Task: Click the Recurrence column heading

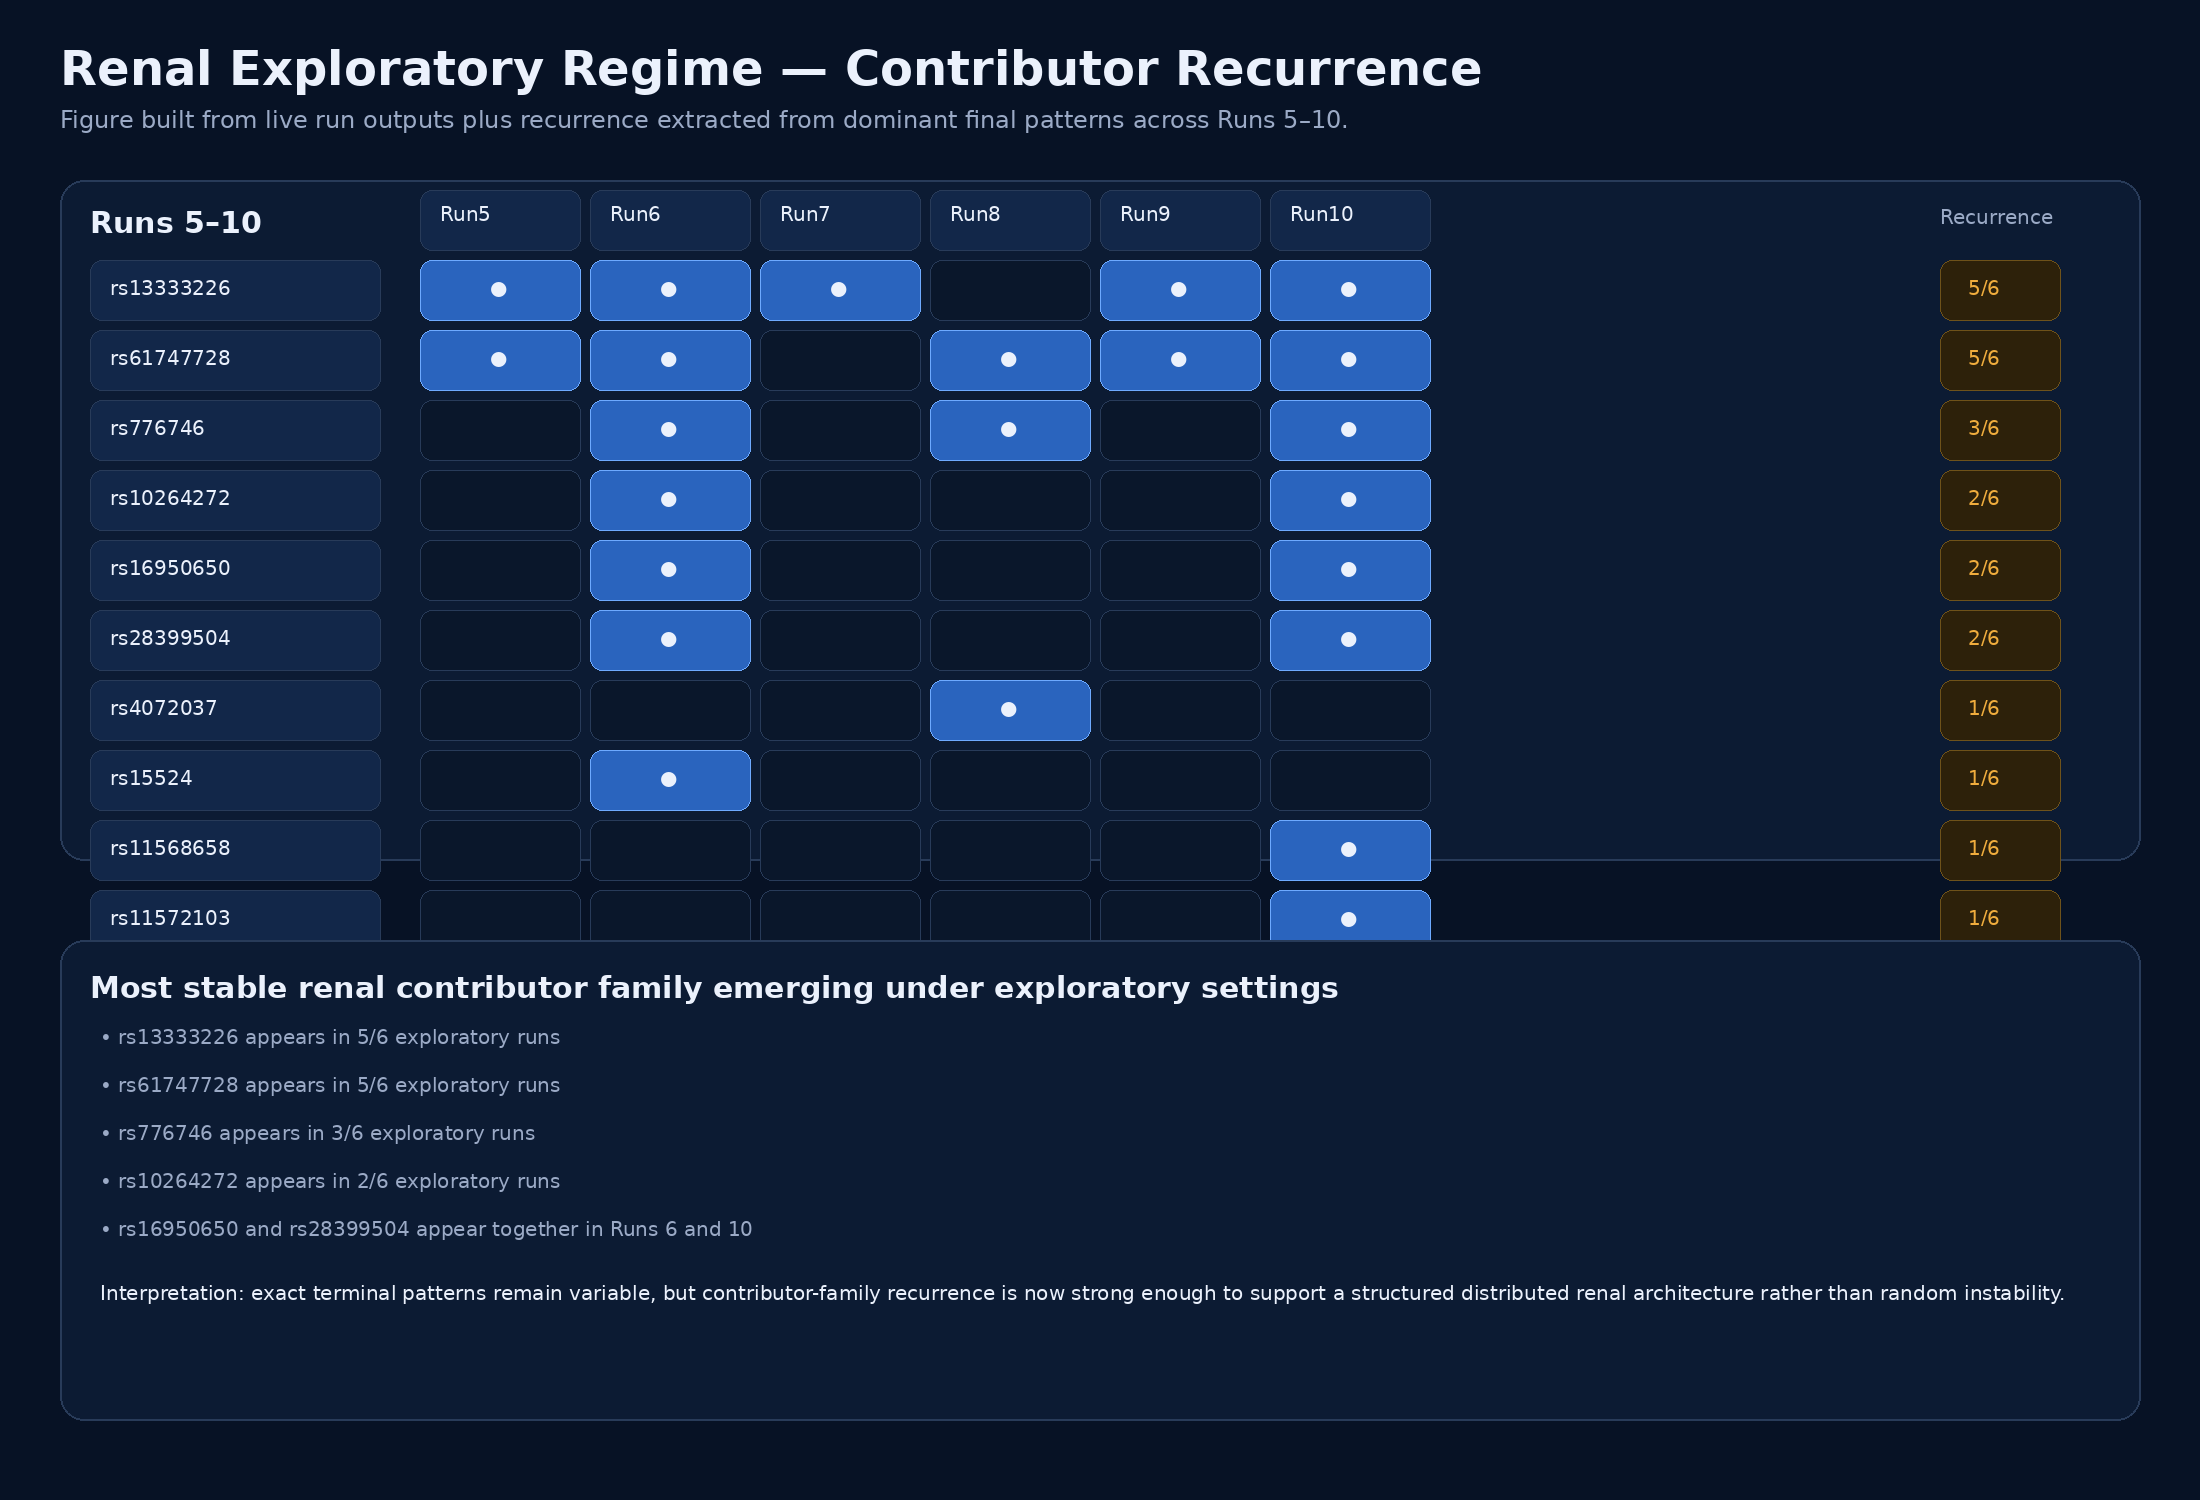Action: click(x=1996, y=218)
